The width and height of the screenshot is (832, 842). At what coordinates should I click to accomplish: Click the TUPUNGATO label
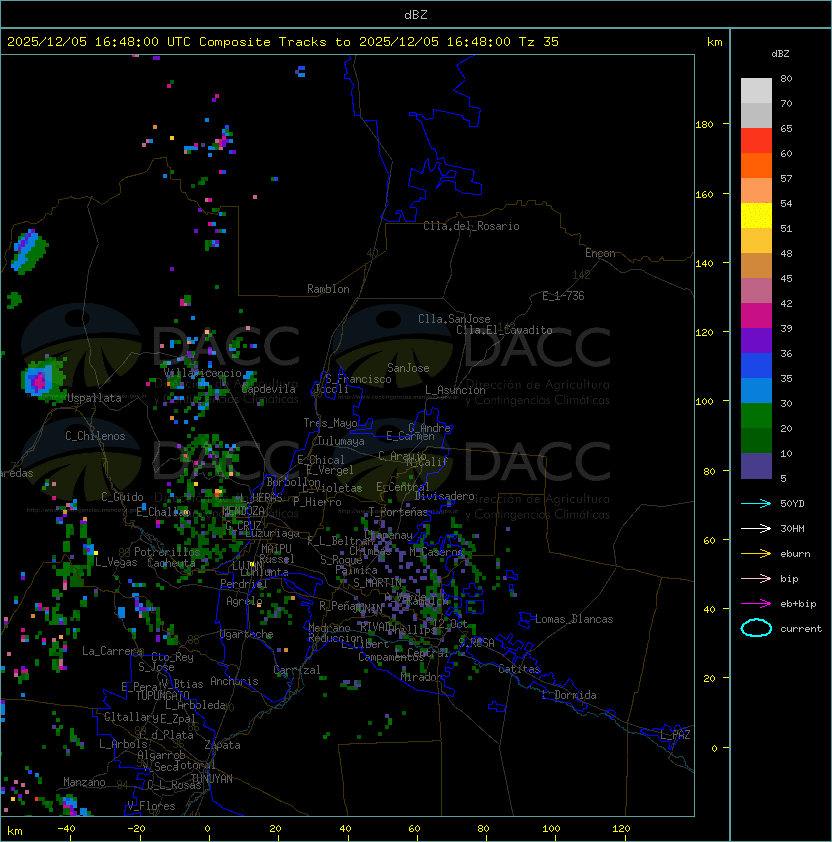click(x=162, y=696)
